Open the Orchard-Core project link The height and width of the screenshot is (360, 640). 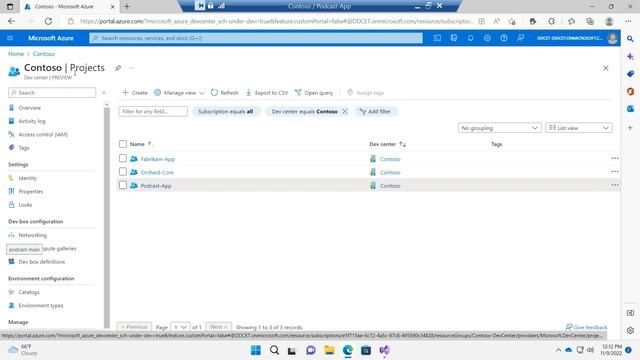[157, 173]
